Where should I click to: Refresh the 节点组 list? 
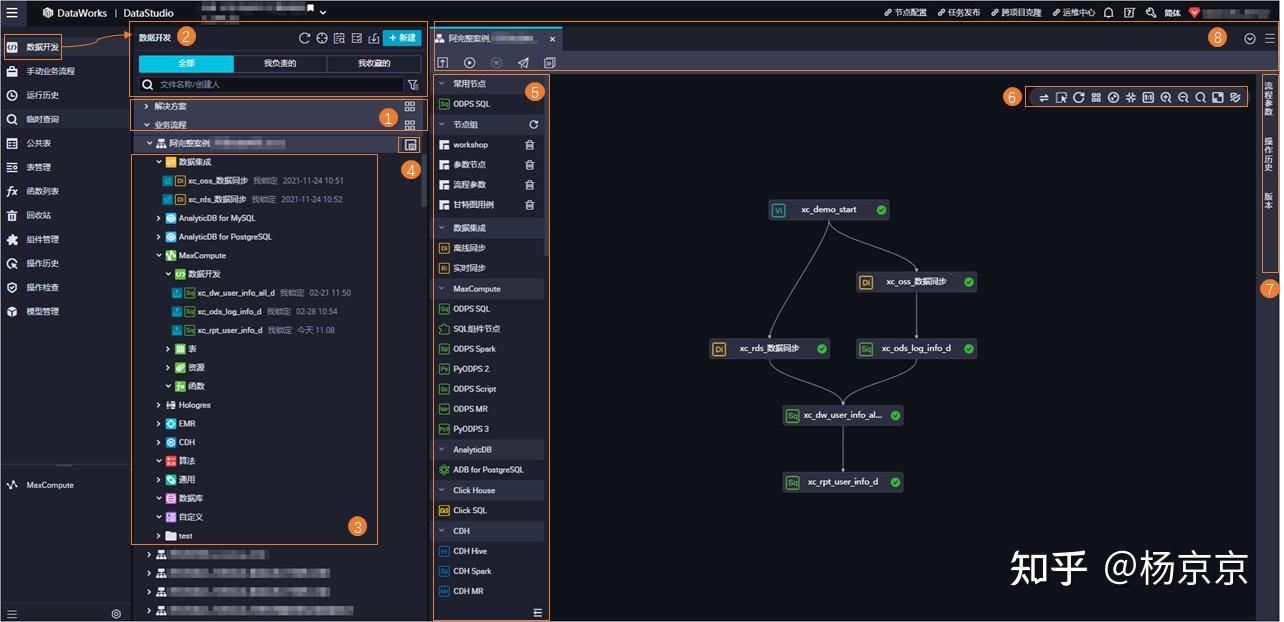(533, 125)
